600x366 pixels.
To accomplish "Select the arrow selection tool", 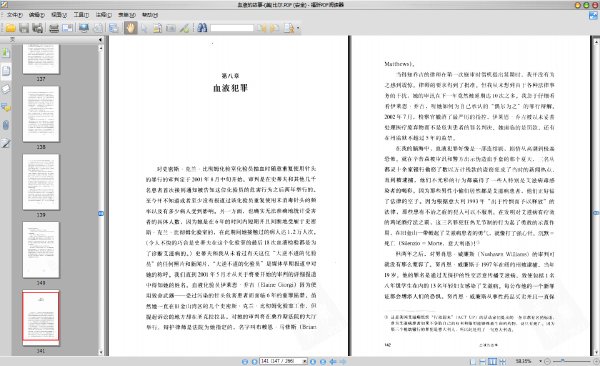I will [144, 28].
